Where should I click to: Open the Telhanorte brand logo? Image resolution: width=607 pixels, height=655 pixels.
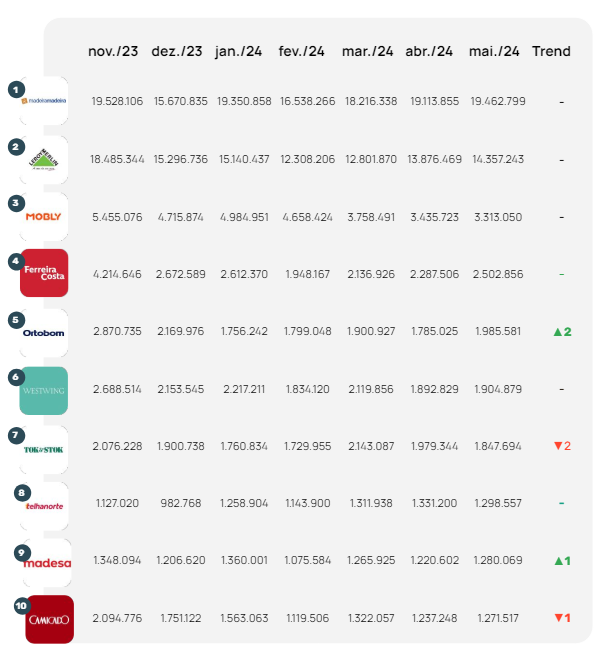pos(45,505)
